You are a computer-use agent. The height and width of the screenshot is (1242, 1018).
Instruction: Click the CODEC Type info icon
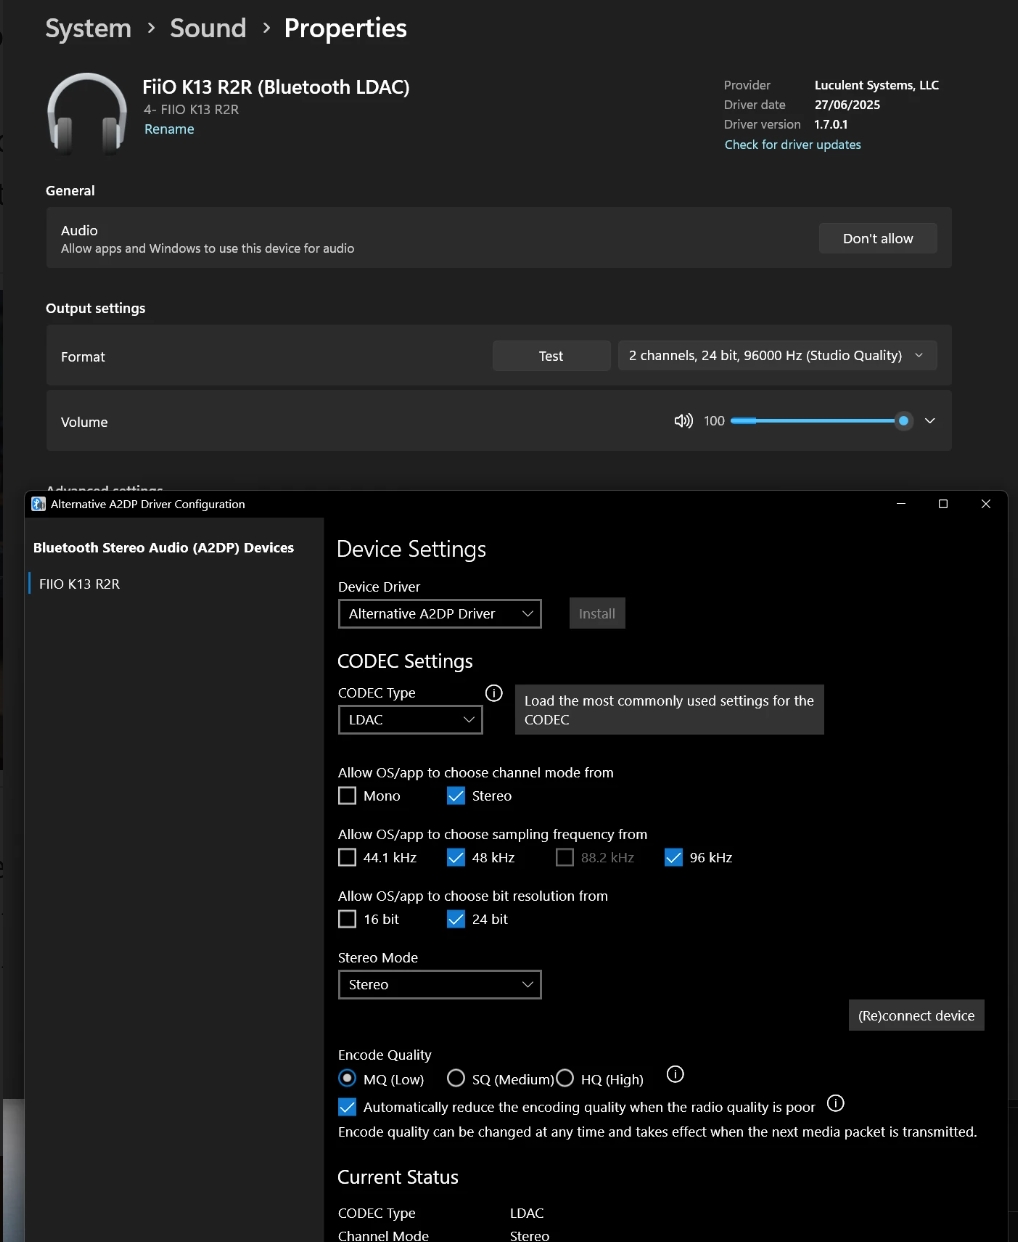point(494,693)
